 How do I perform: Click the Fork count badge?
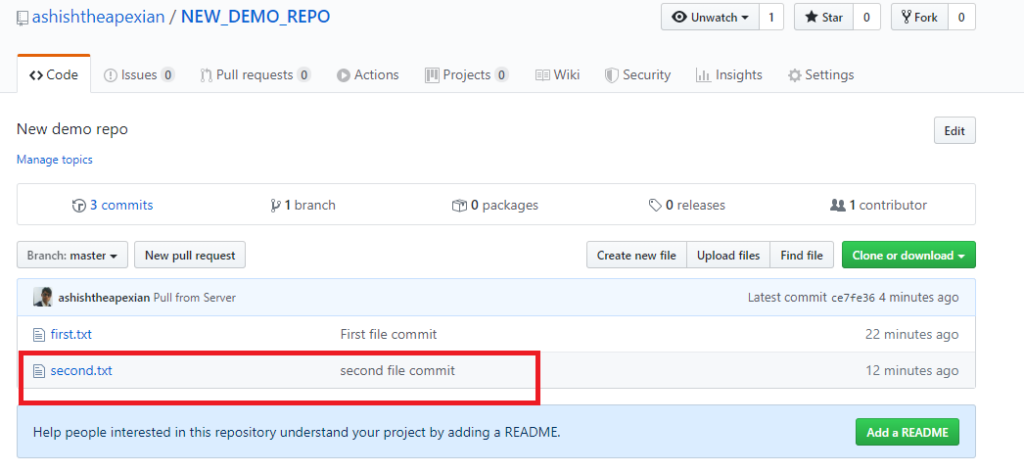click(x=960, y=17)
